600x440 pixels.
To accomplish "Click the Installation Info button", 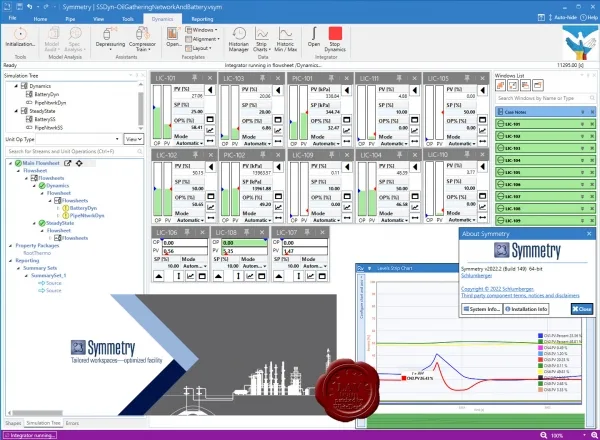I will (x=526, y=309).
